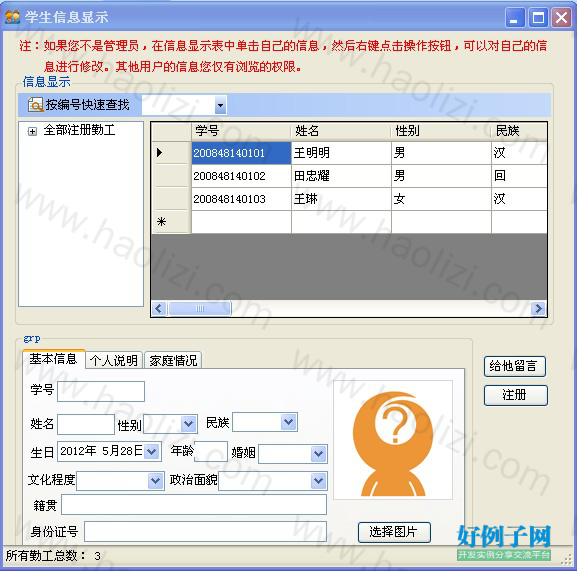
Task: Click the app icon in title bar
Action: click(x=13, y=17)
